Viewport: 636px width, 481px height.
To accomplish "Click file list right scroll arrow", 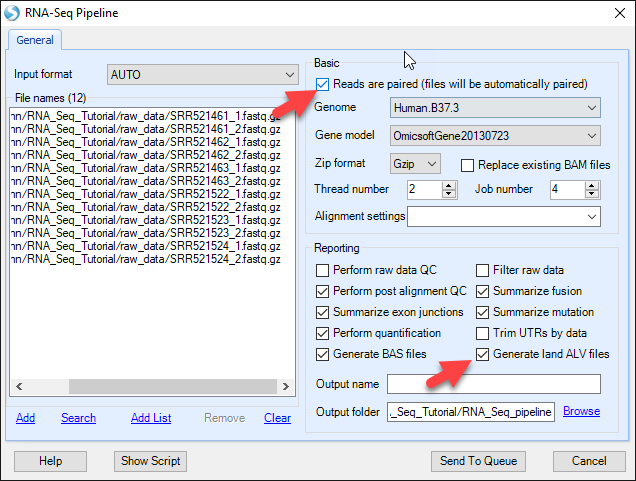I will [286, 386].
